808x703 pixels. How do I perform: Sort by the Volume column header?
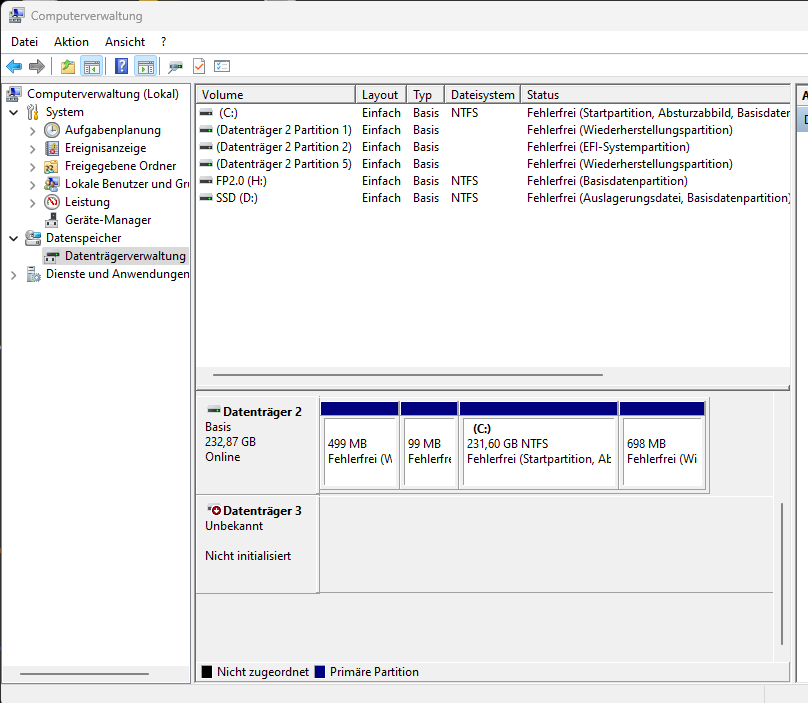[x=276, y=95]
